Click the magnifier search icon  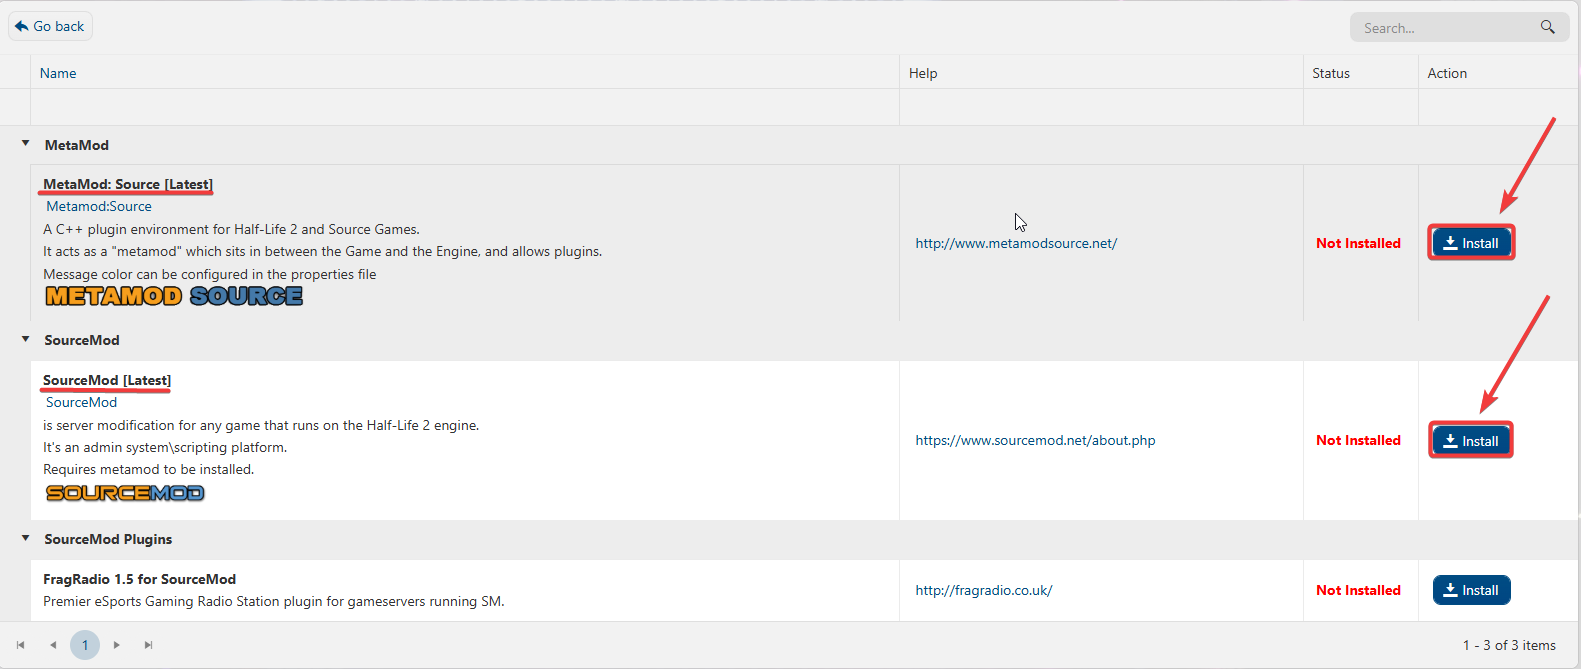tap(1547, 27)
